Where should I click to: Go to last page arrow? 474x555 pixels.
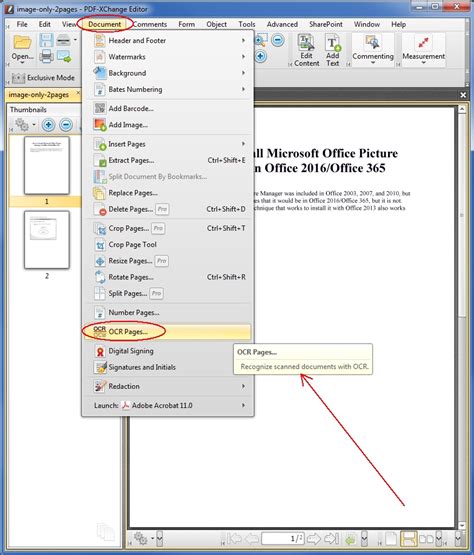(x=332, y=539)
